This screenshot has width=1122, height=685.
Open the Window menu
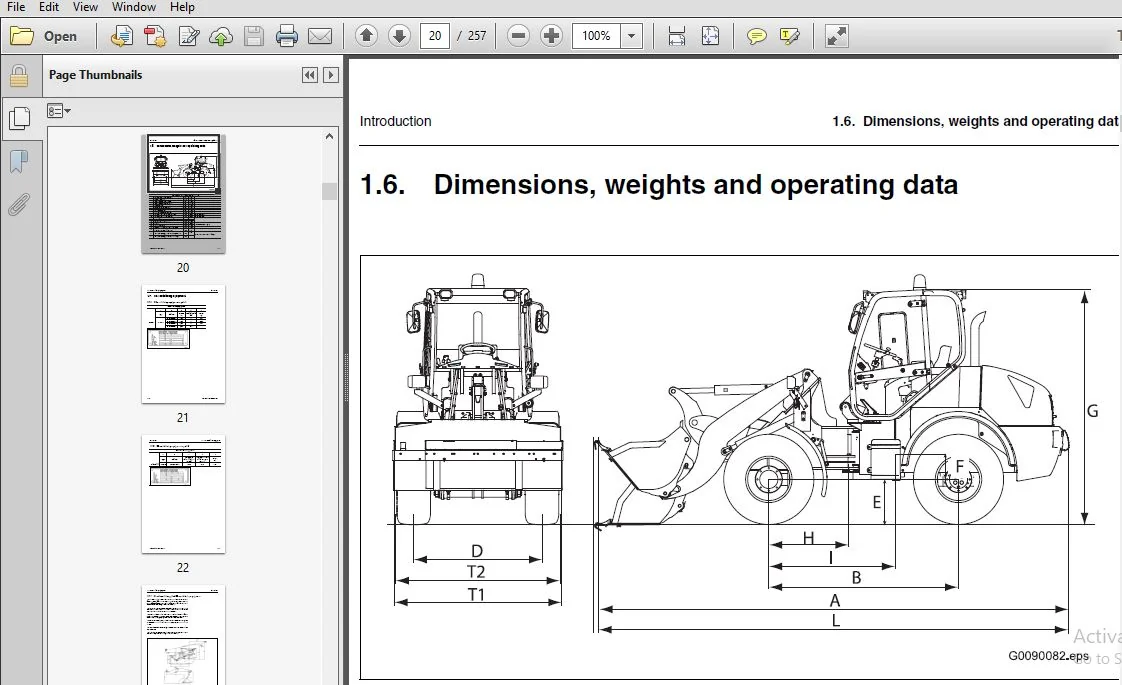pos(134,7)
